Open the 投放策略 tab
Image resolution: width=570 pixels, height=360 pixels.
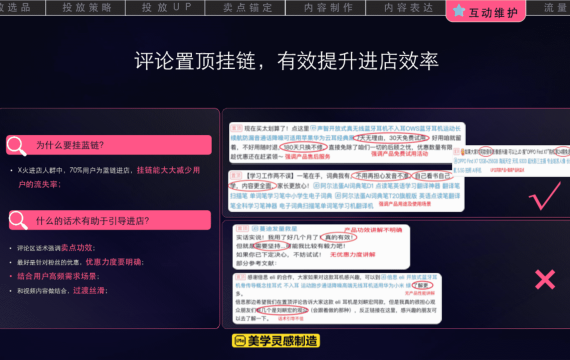click(x=86, y=8)
